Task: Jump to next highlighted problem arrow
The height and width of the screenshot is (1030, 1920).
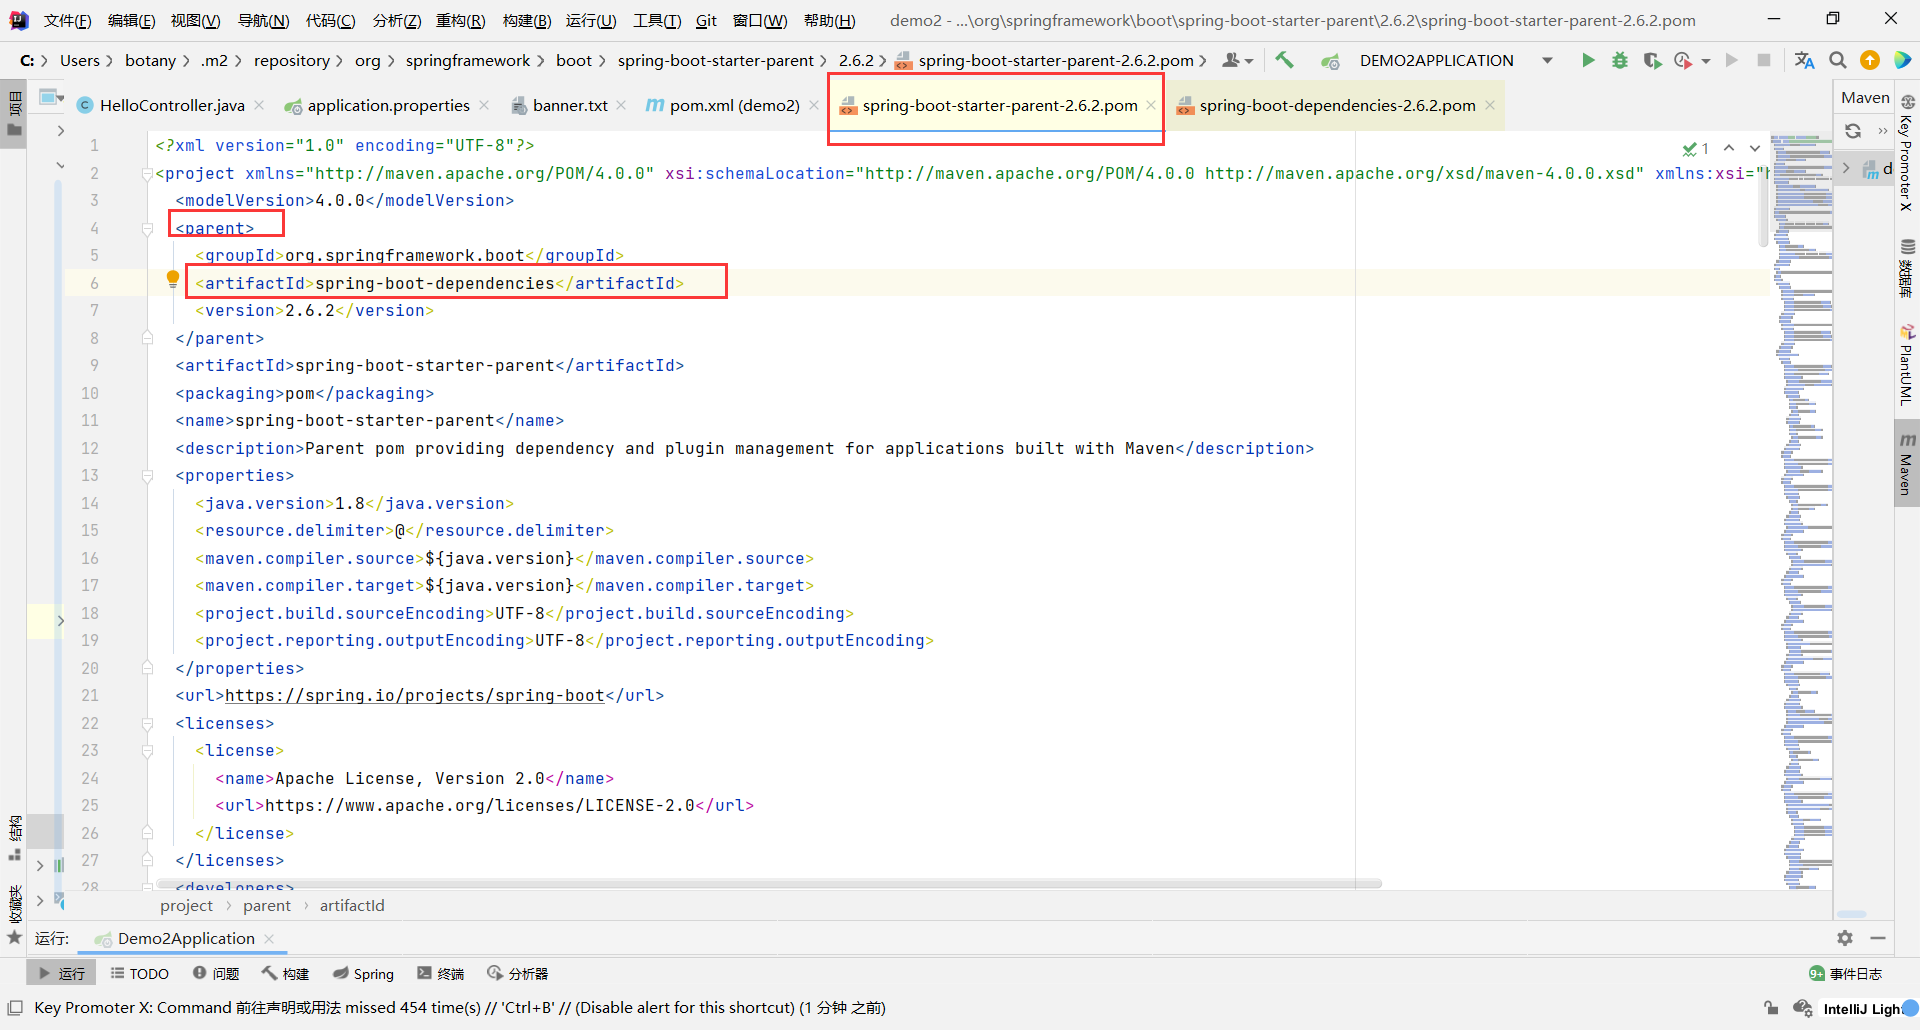Action: coord(1755,148)
